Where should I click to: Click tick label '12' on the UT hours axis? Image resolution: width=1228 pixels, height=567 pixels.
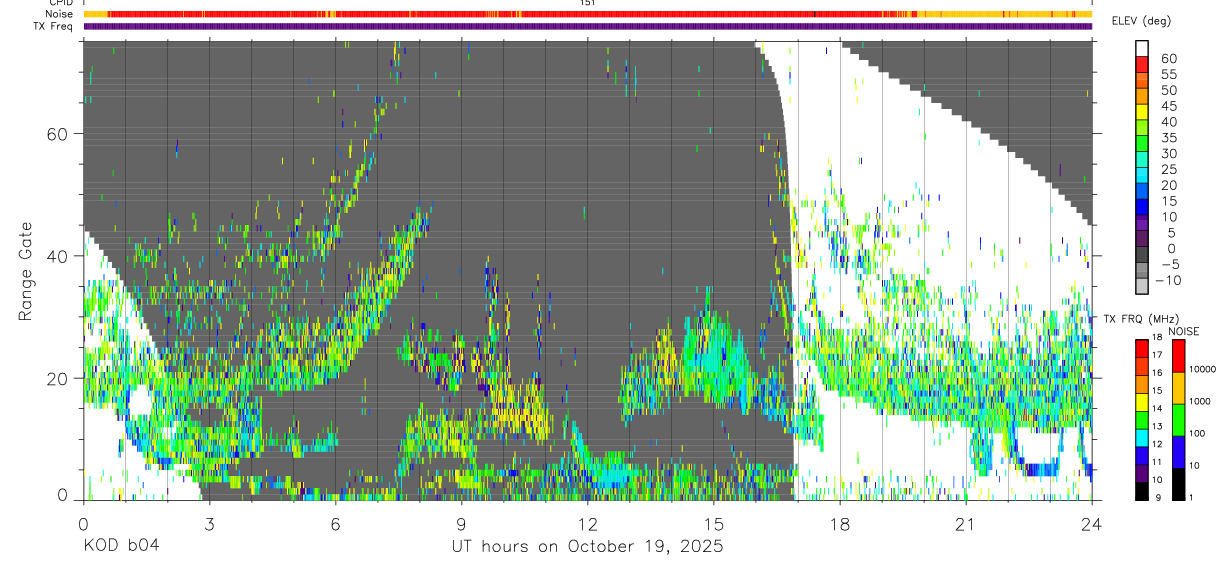pos(588,523)
